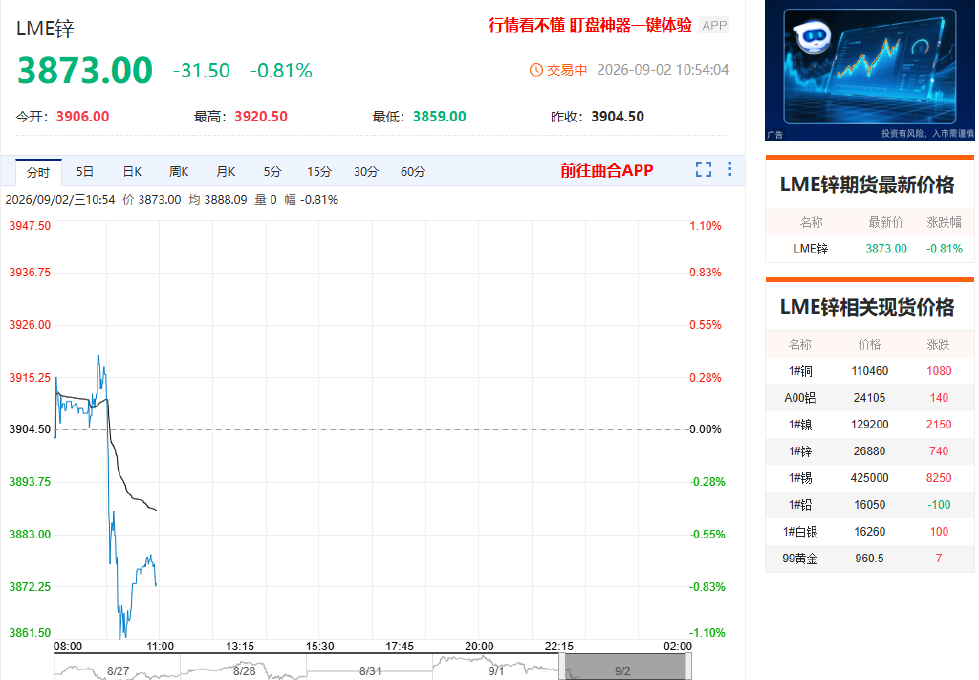Open the three-dot chart options menu

[x=729, y=169]
